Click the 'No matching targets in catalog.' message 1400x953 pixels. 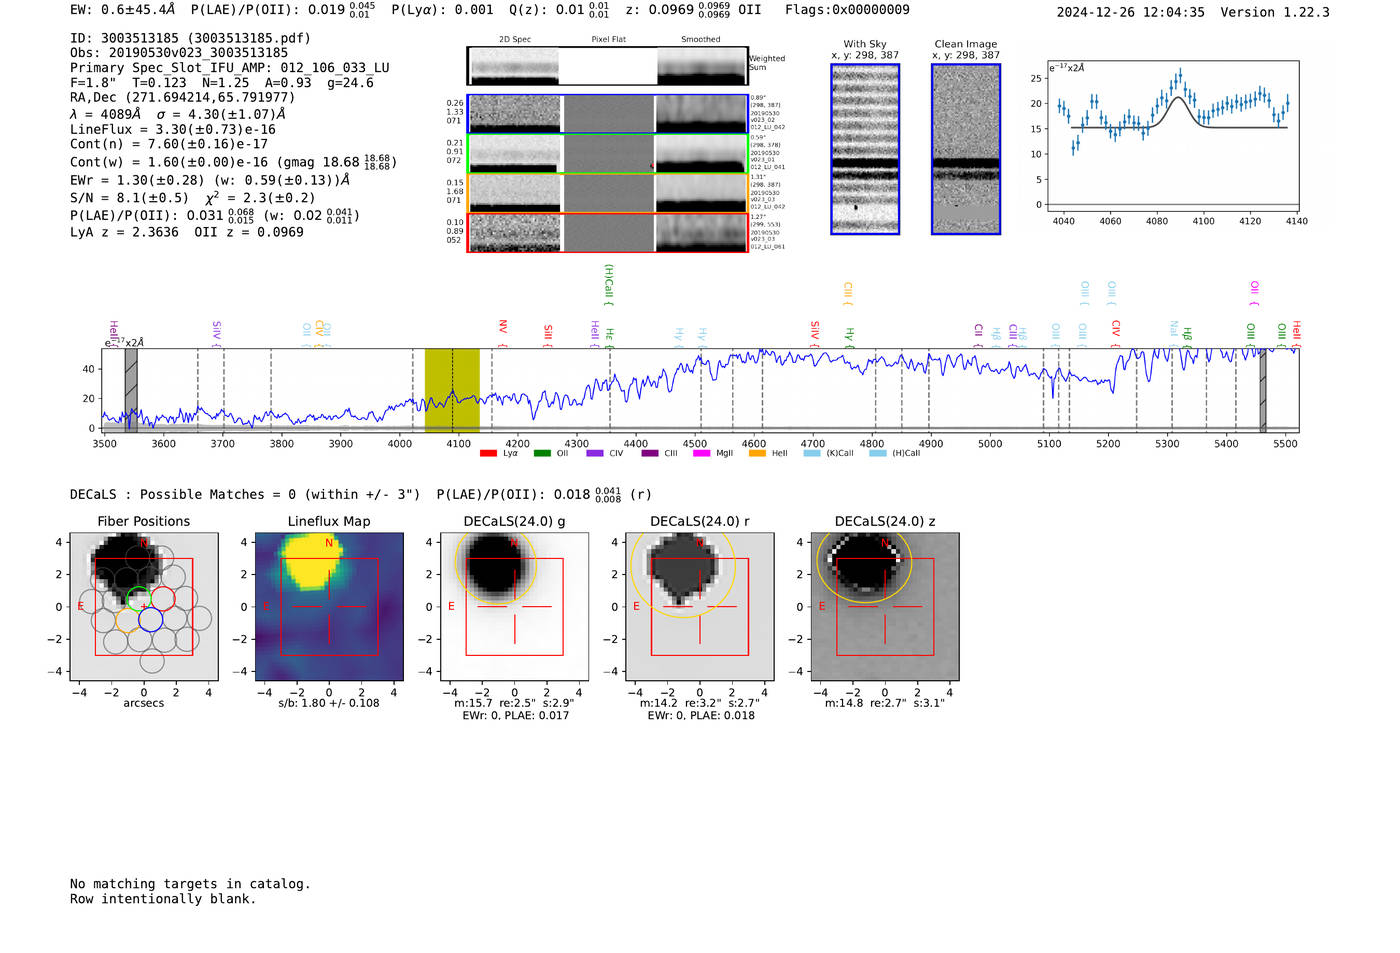tap(190, 884)
